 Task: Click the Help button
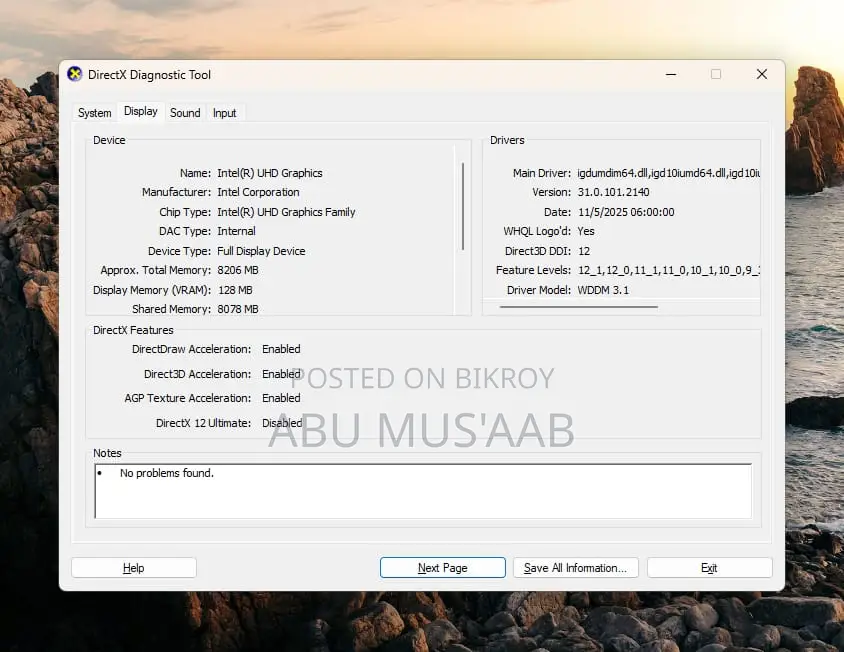pyautogui.click(x=133, y=568)
